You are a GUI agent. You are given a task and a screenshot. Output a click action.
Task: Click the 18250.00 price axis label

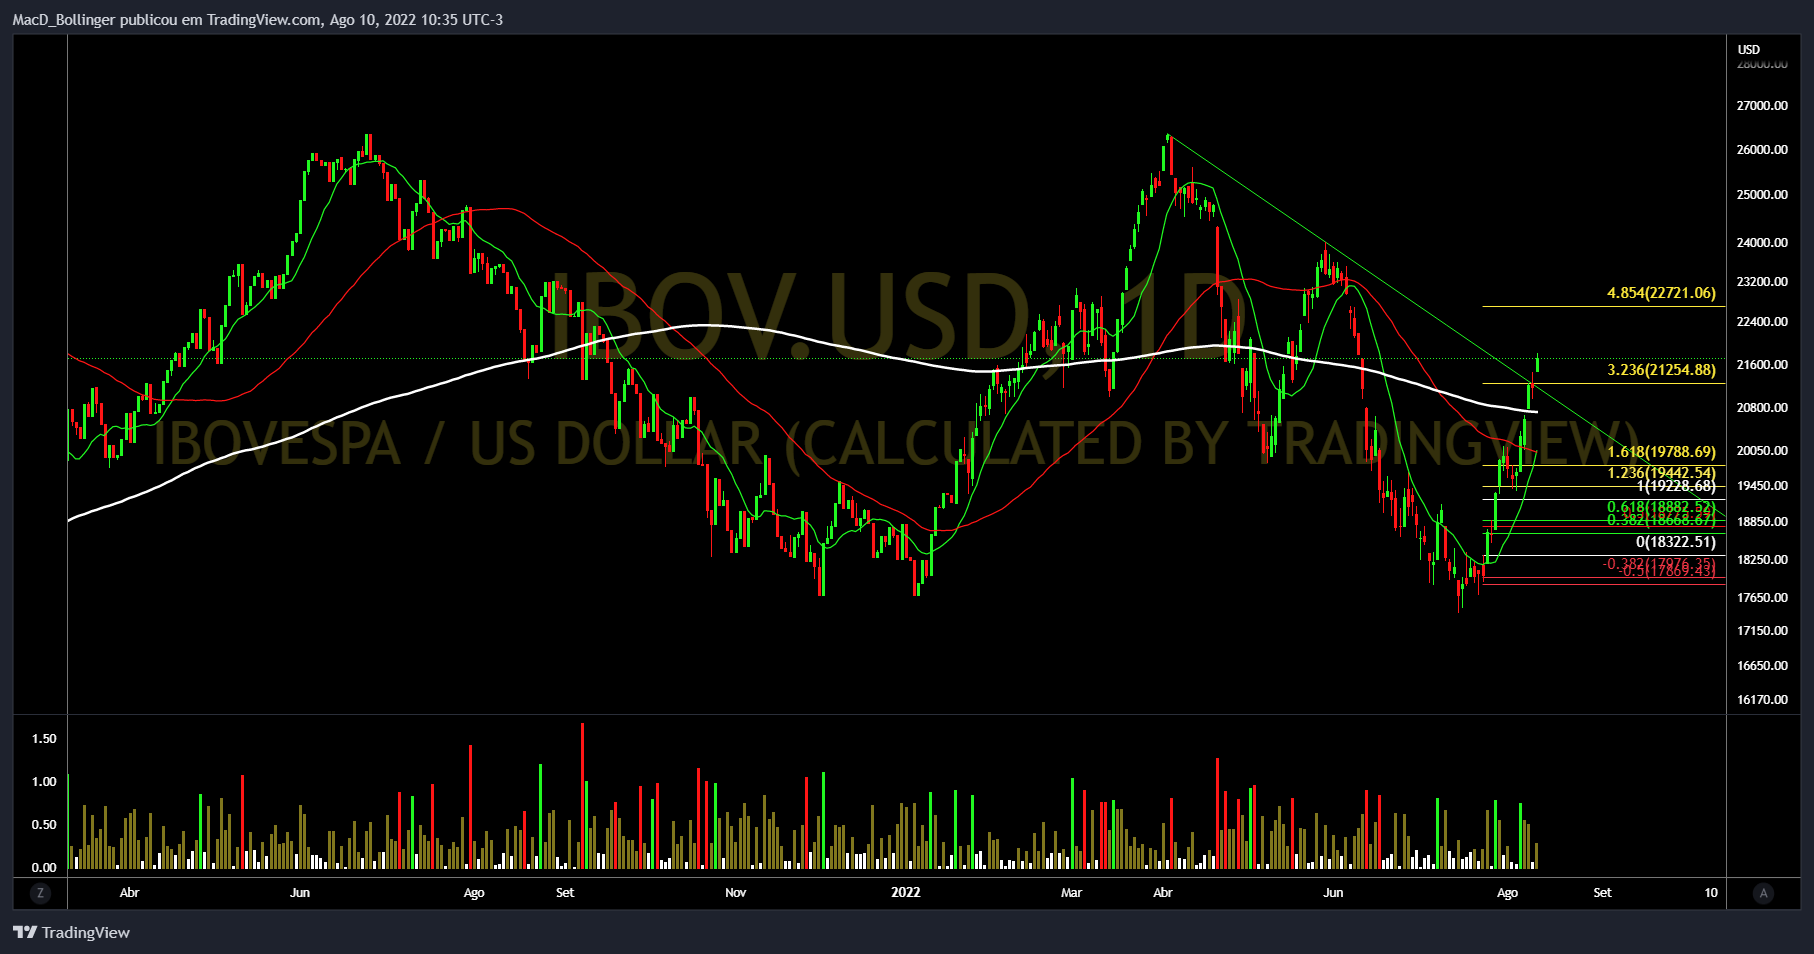[x=1762, y=560]
